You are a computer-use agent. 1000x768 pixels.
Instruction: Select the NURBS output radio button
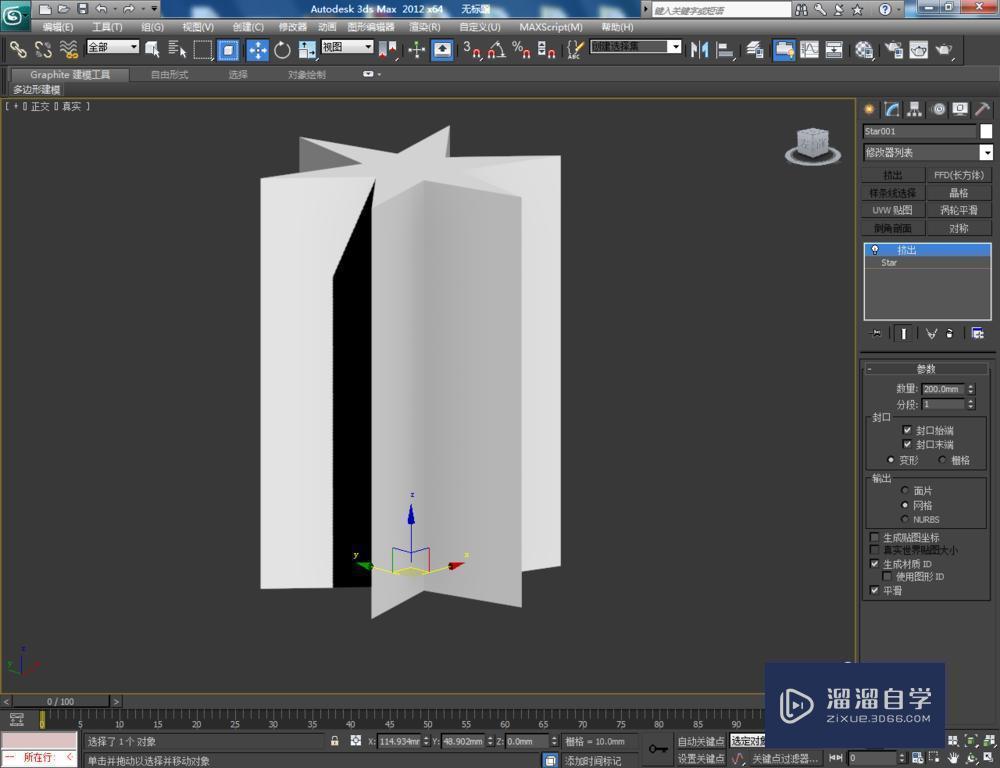tap(905, 519)
